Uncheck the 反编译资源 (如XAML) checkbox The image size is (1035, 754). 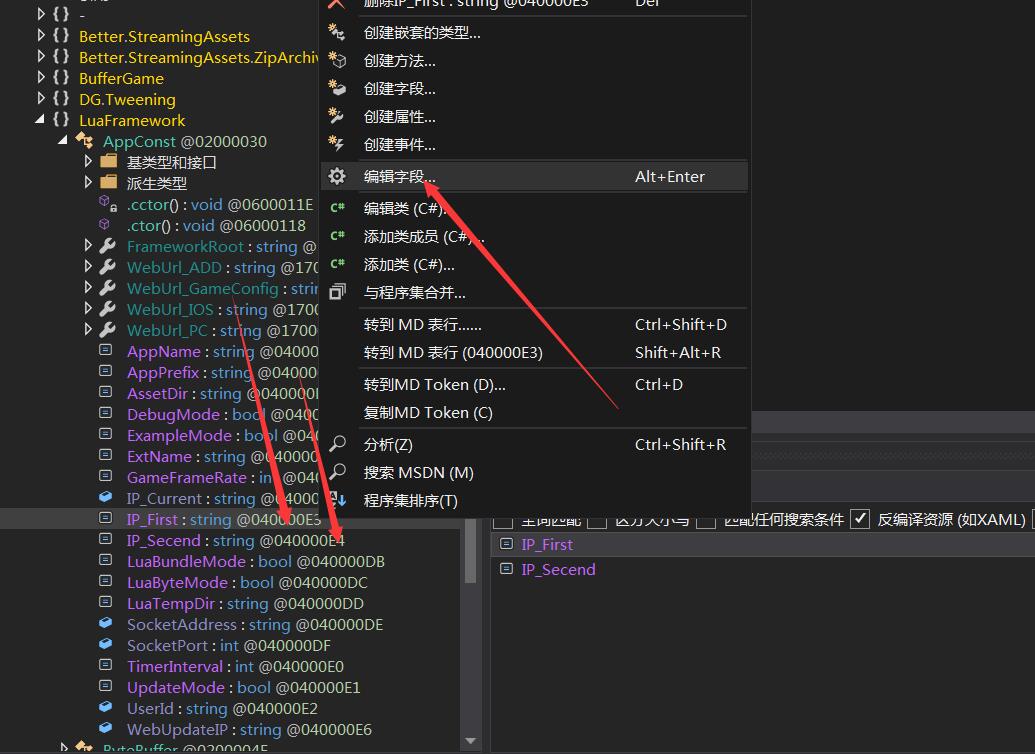[859, 519]
